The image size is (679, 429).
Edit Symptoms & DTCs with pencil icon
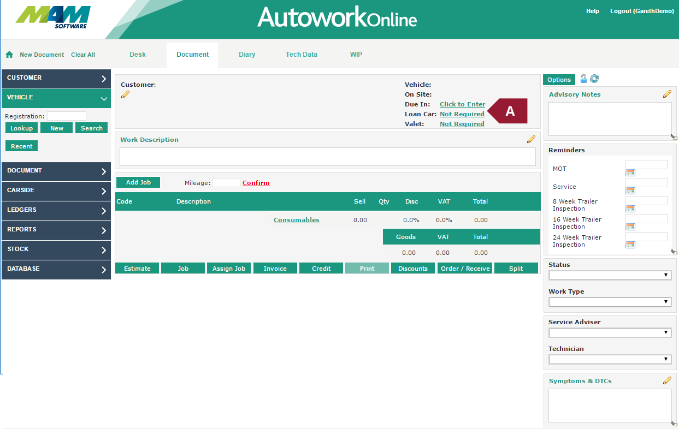(x=666, y=381)
